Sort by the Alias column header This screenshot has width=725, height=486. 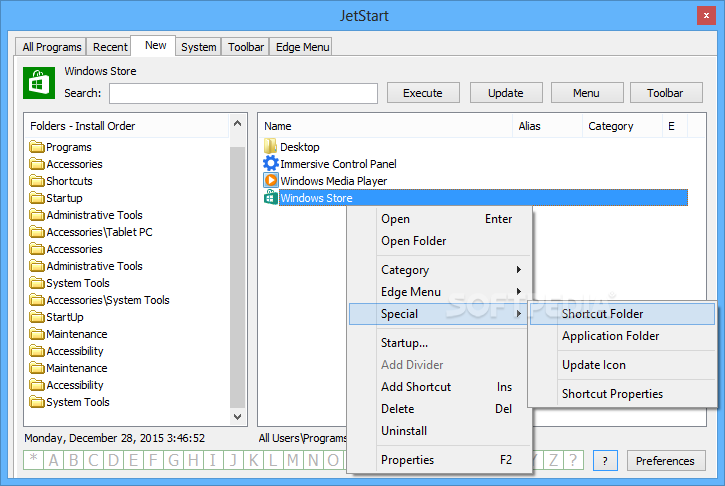pos(547,126)
